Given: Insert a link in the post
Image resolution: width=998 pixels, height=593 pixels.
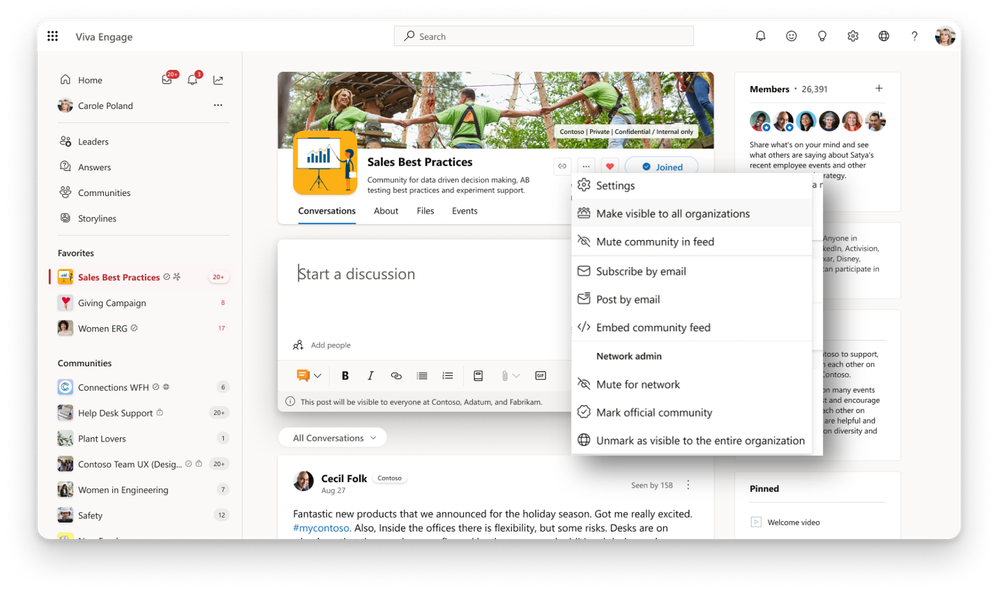Looking at the screenshot, I should 396,375.
